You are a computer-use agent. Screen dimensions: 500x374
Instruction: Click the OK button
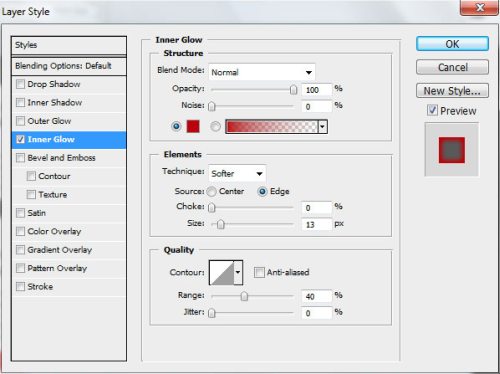(452, 44)
